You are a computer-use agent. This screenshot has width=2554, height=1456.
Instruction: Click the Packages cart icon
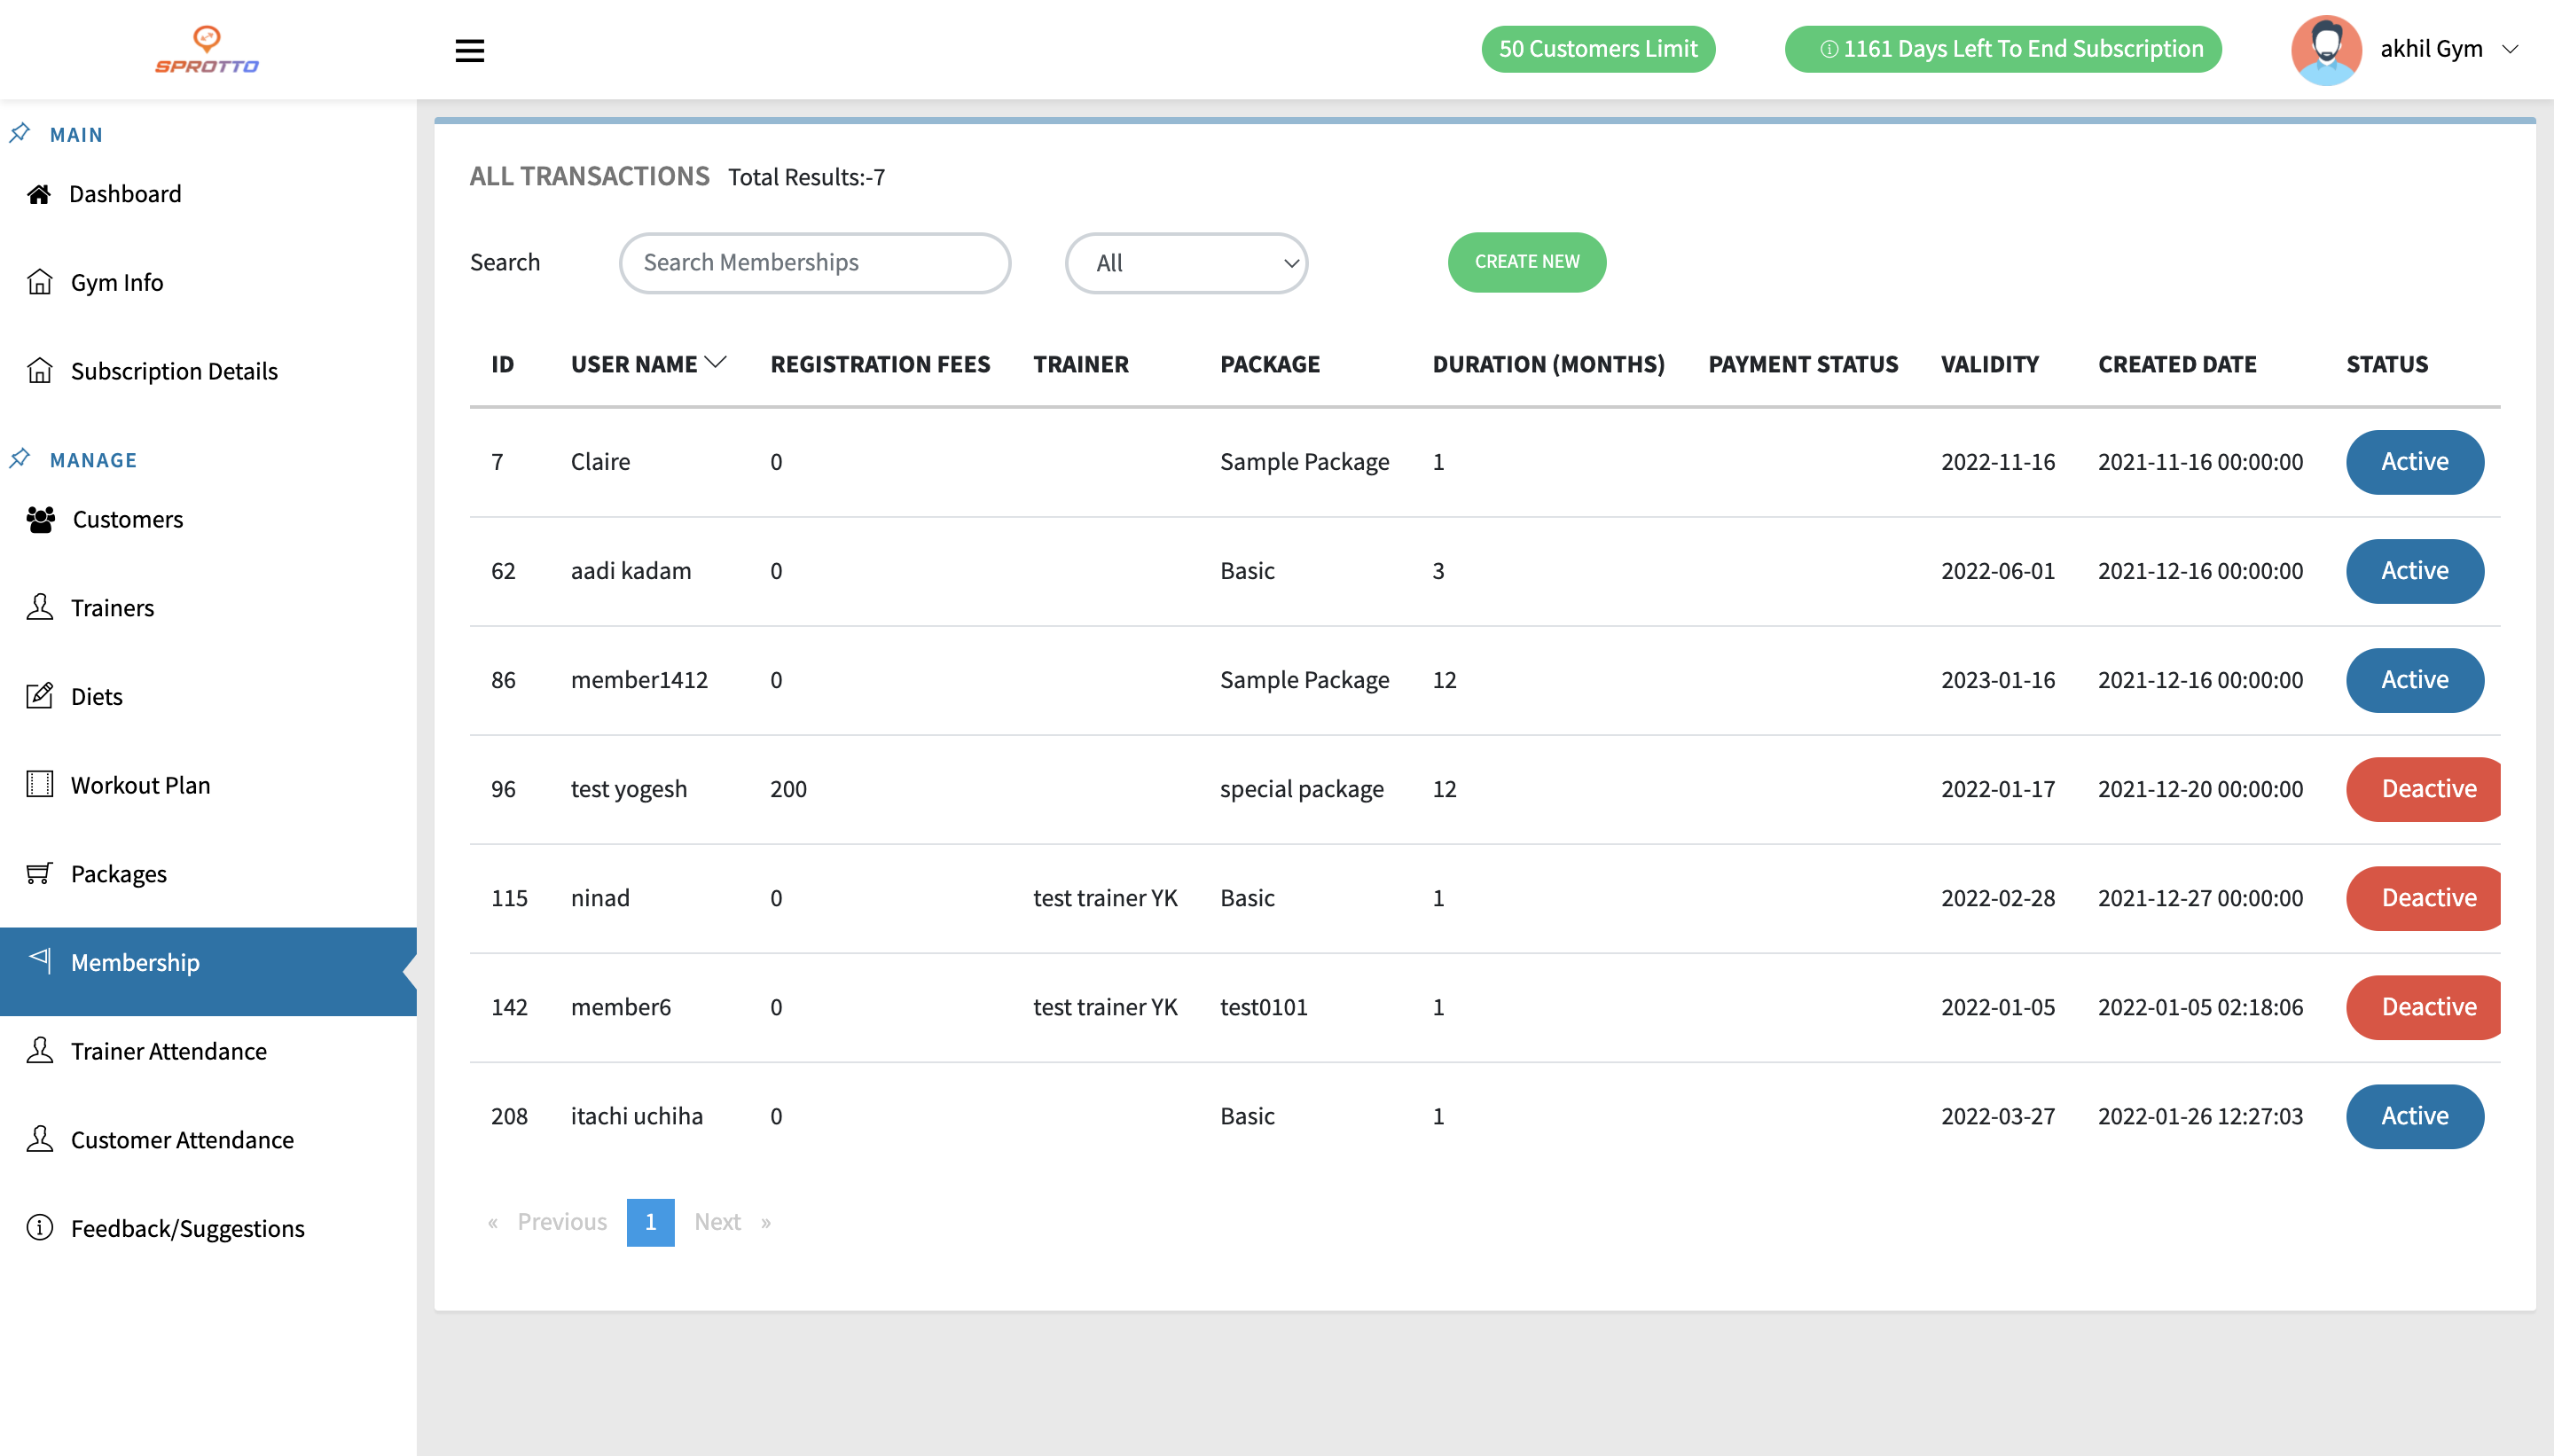(x=39, y=873)
